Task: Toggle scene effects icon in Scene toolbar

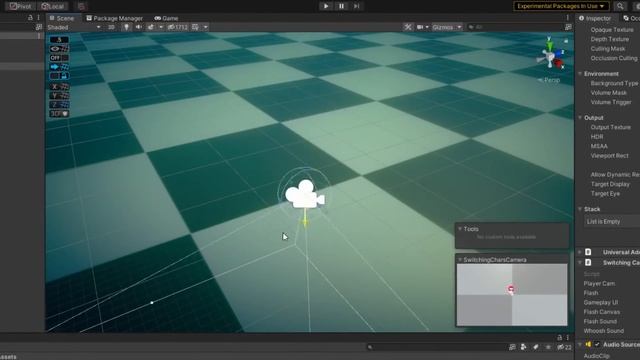Action: coord(151,27)
